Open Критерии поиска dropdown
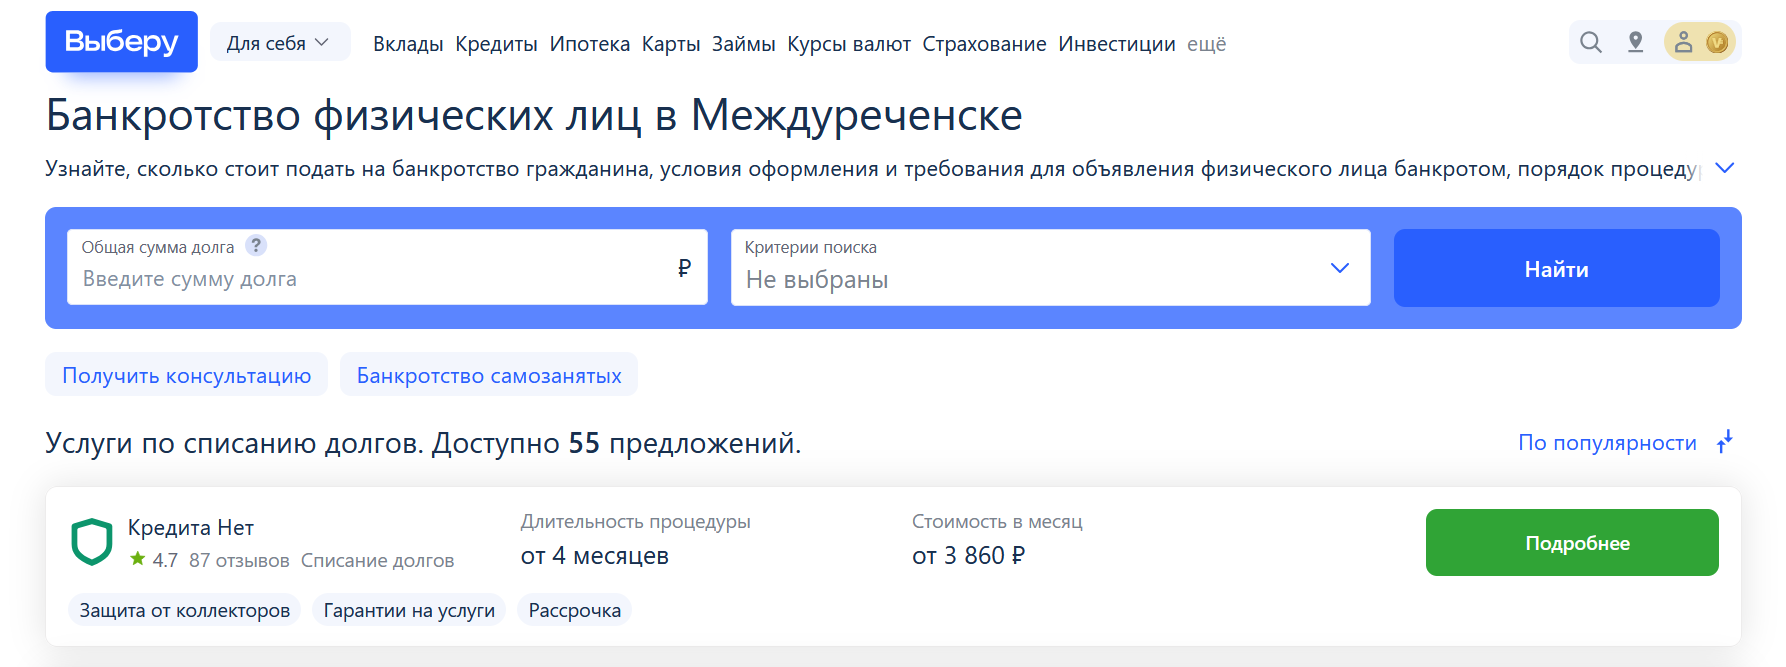This screenshot has height=667, width=1786. [x=1050, y=267]
